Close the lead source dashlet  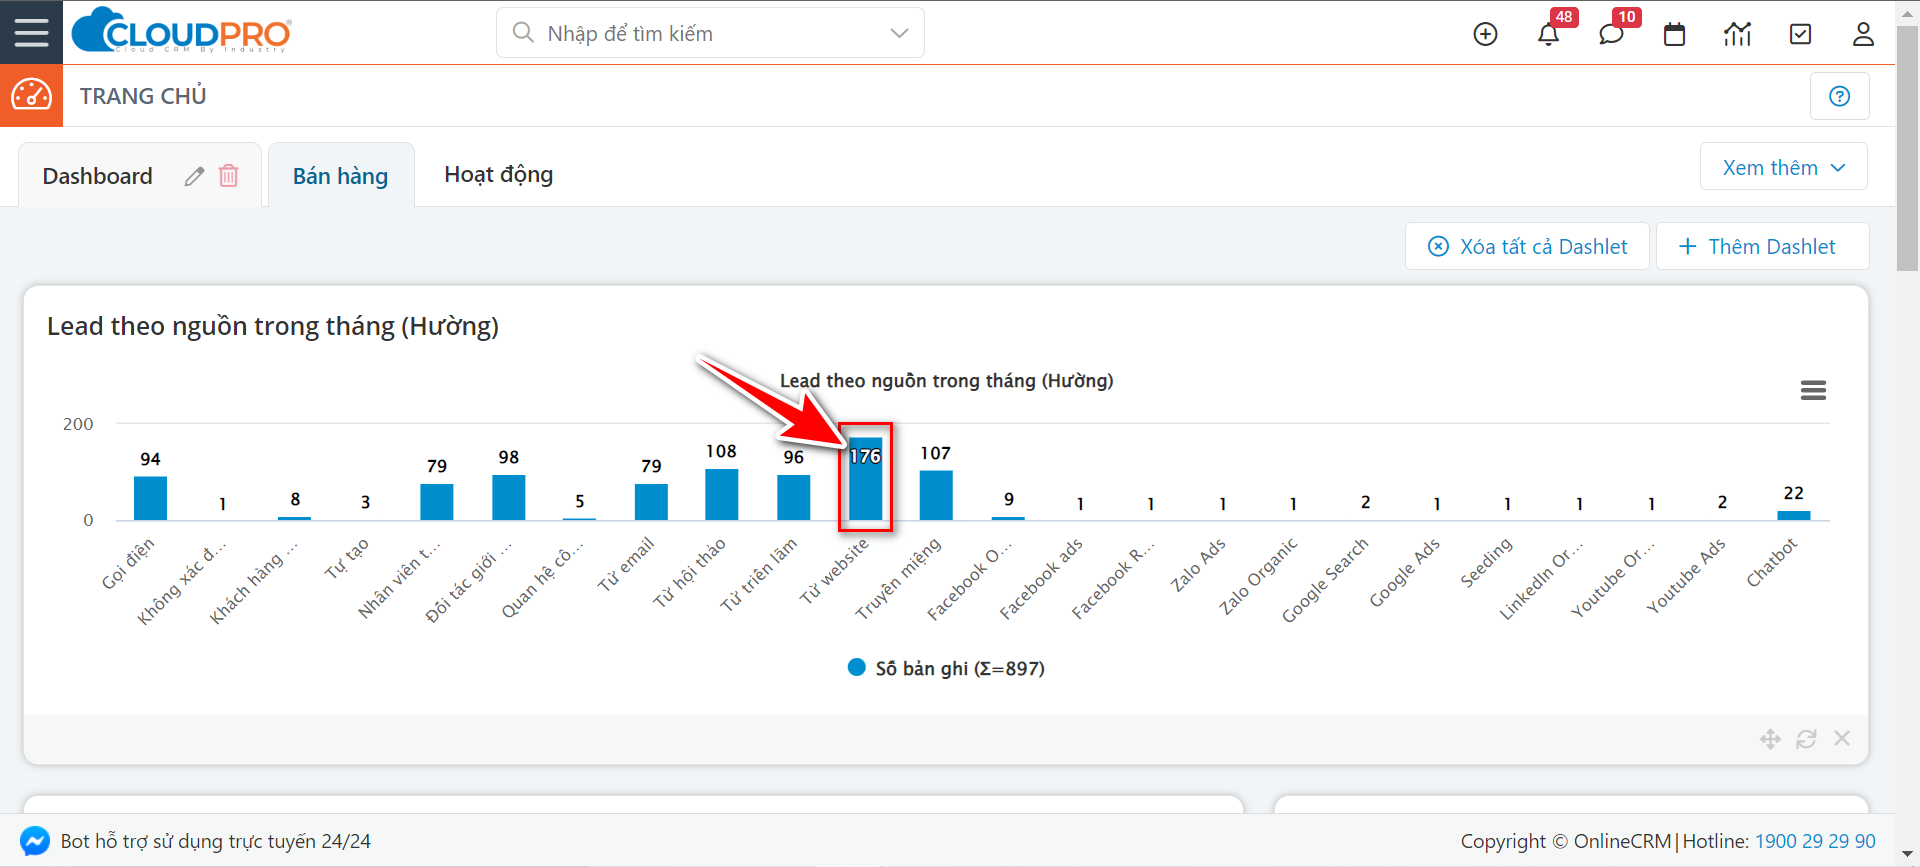pos(1842,738)
